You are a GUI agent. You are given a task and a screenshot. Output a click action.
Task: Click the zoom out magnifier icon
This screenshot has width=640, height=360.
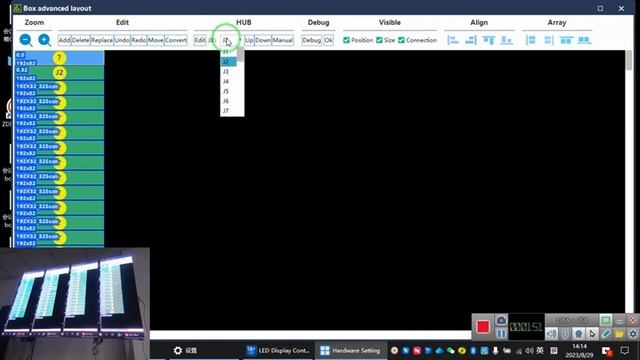tap(26, 40)
